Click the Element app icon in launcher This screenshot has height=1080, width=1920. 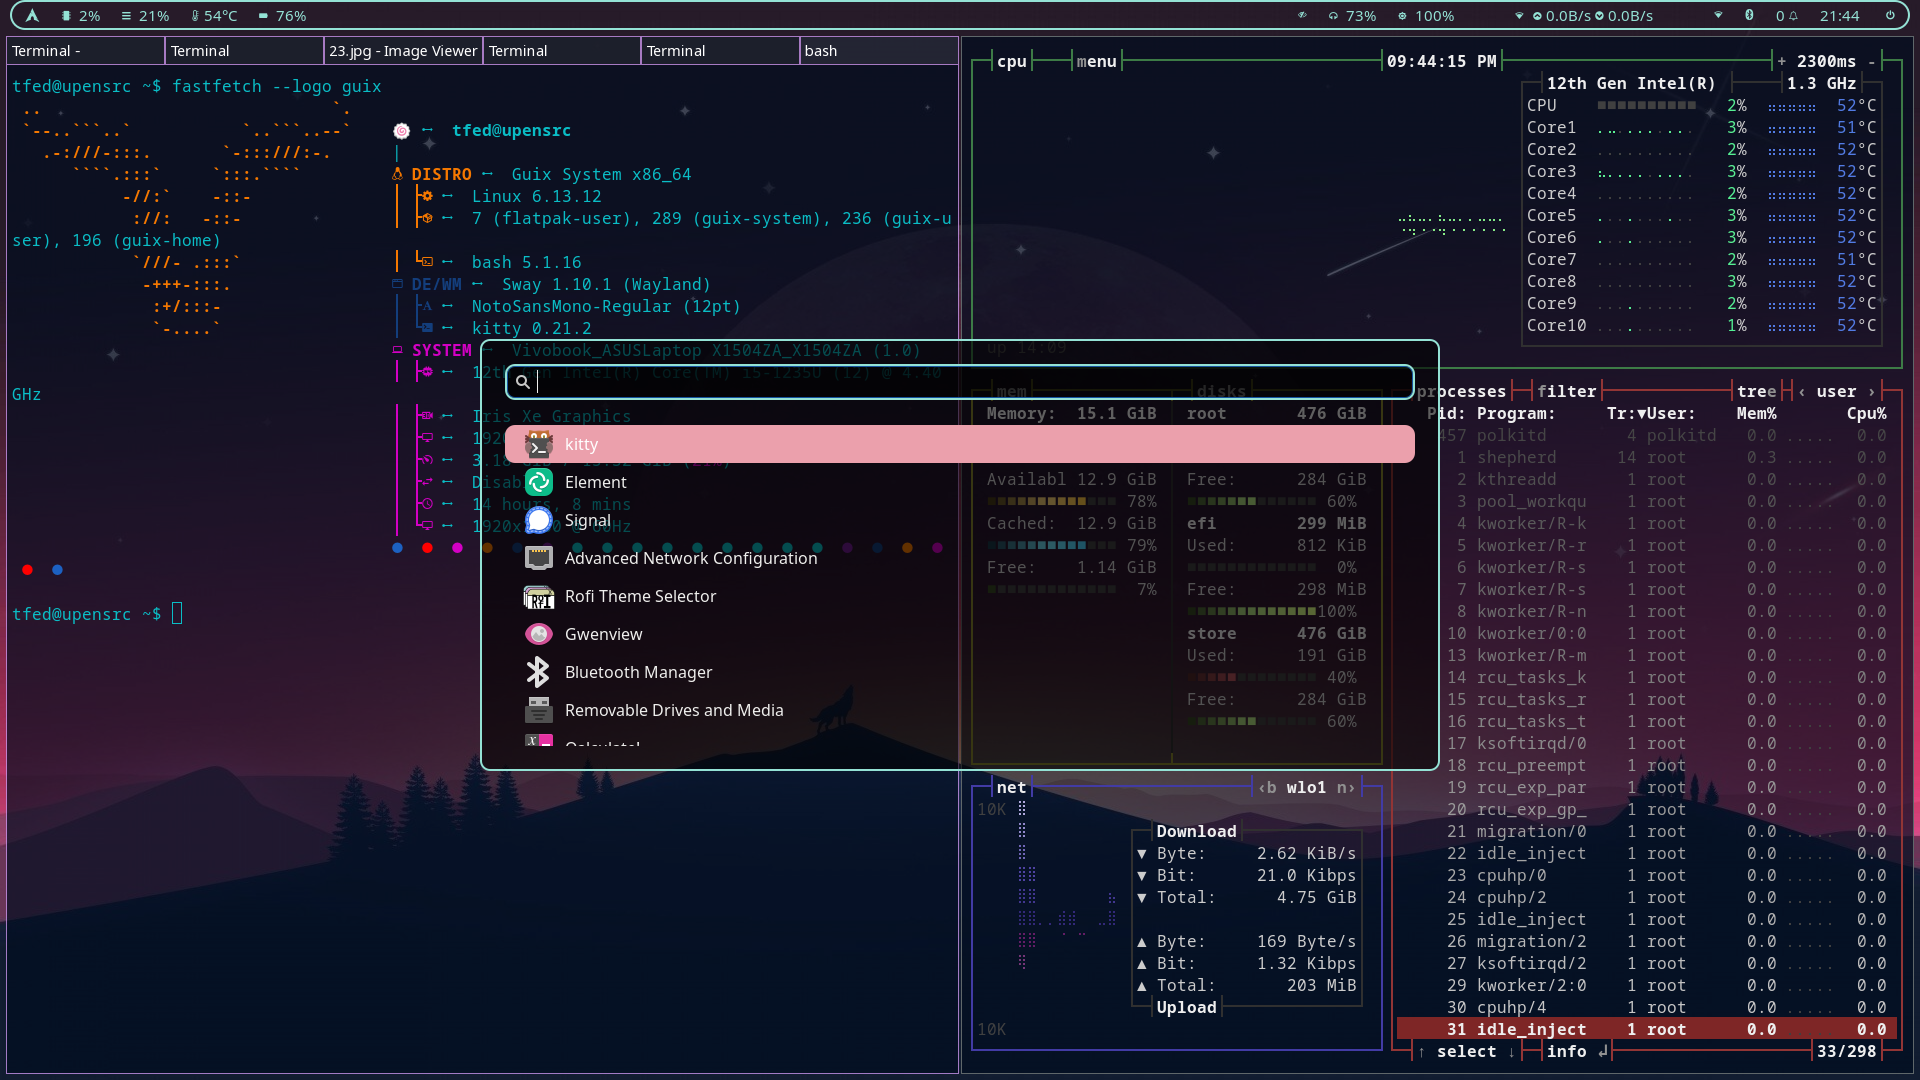click(x=539, y=482)
